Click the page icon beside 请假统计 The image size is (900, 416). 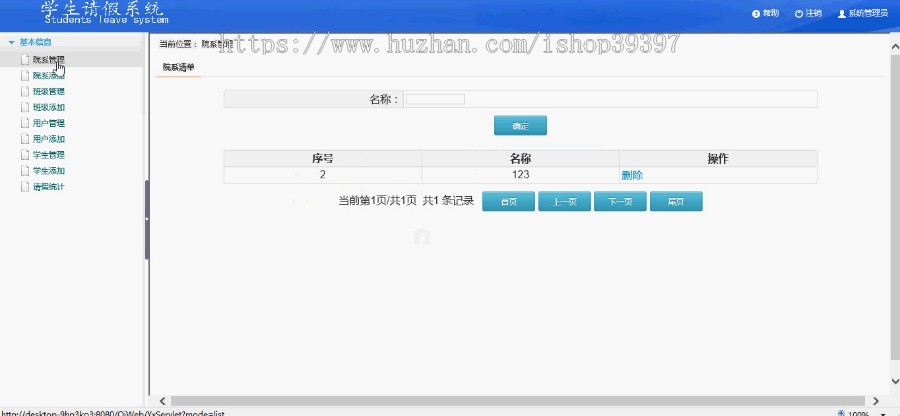(24, 186)
